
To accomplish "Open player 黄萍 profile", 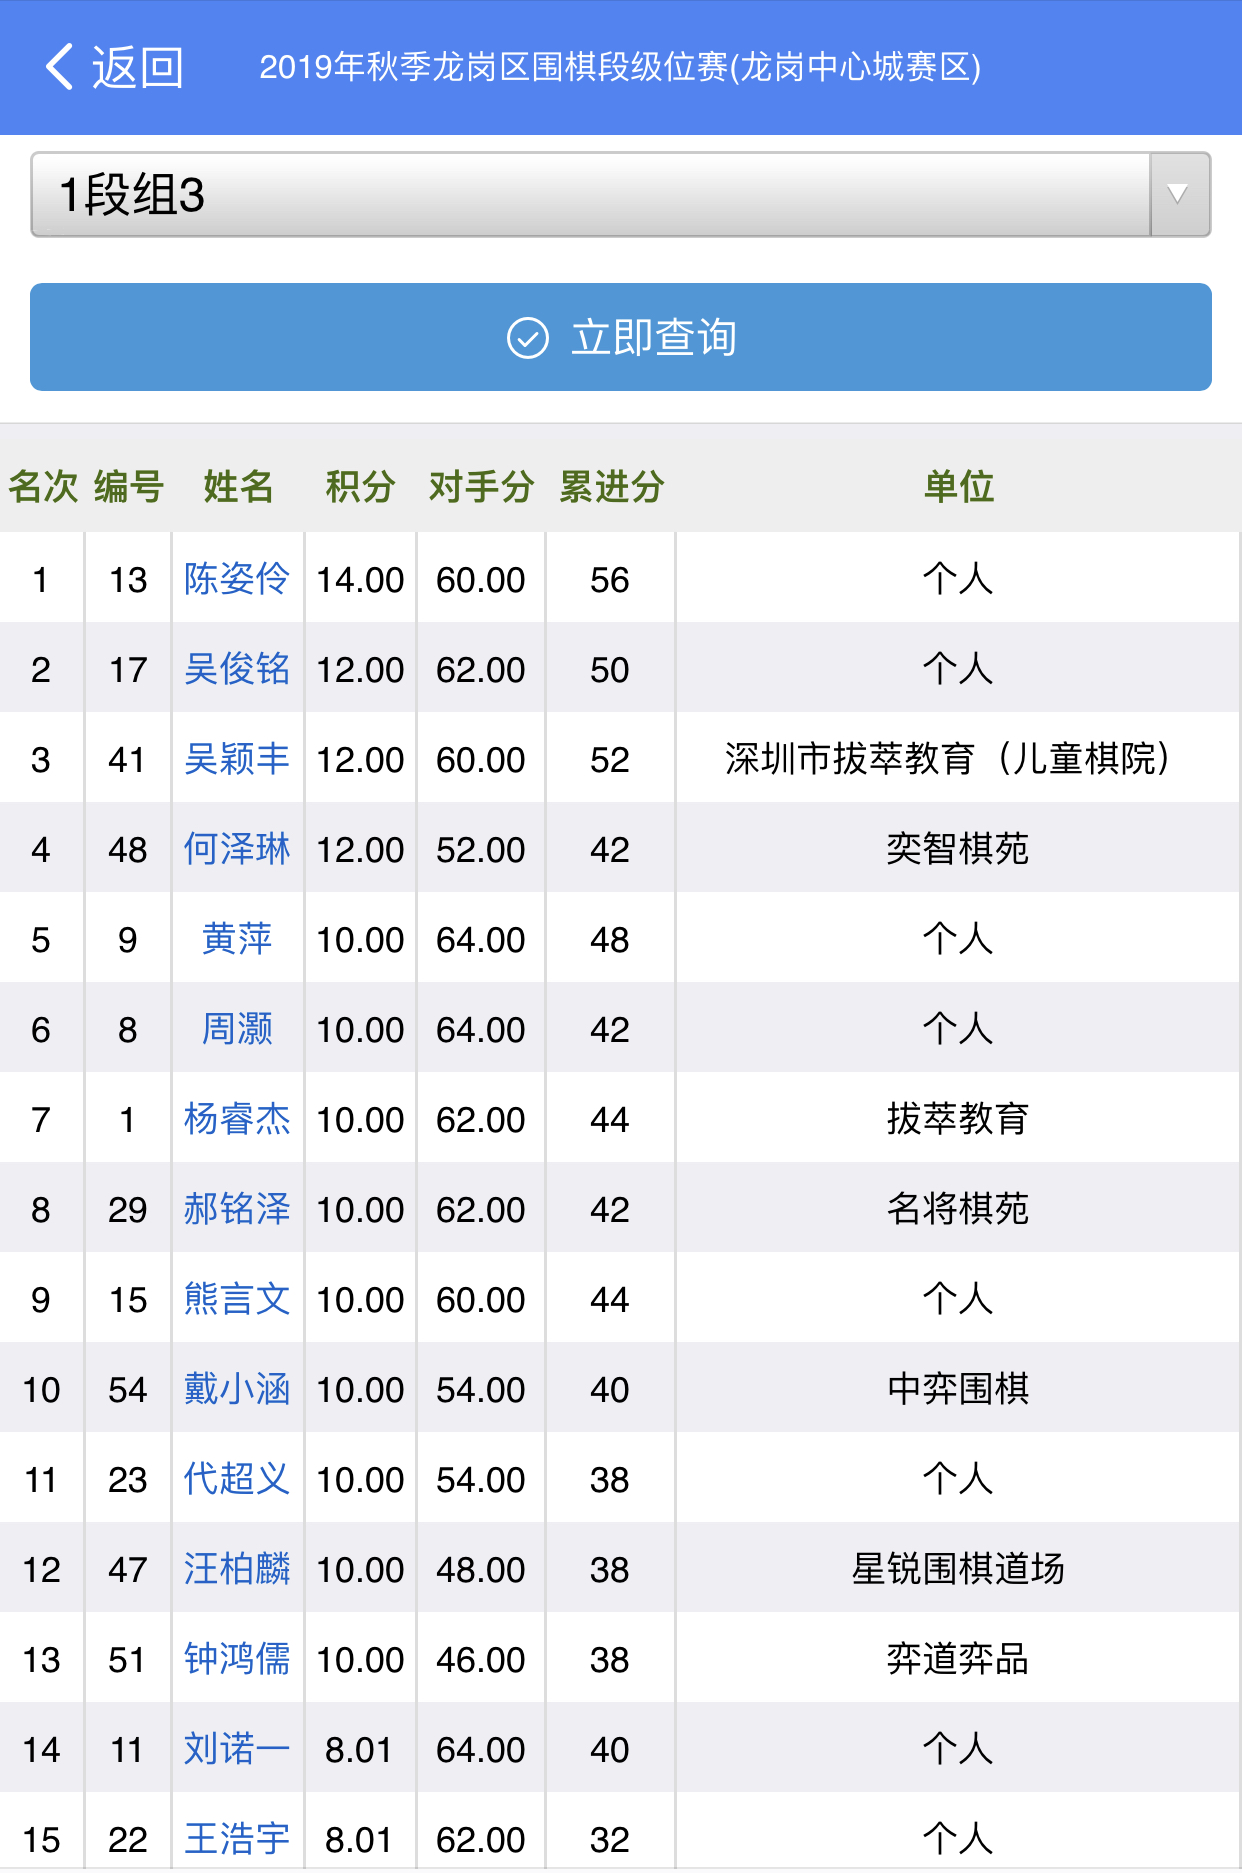I will tap(237, 939).
